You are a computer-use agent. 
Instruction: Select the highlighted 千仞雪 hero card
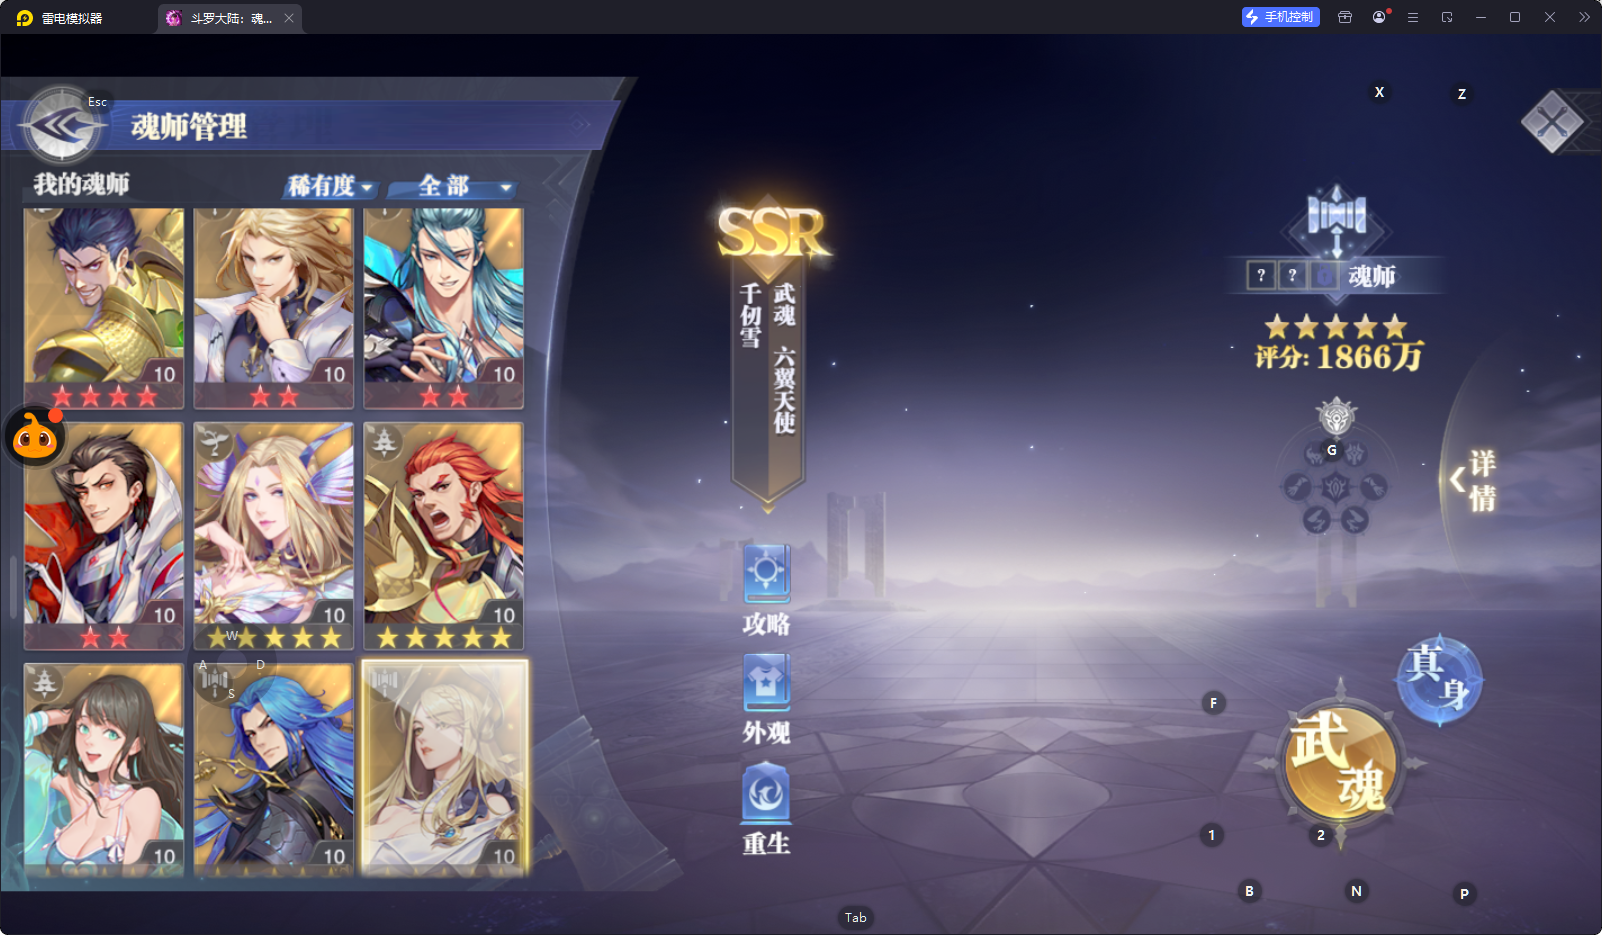(x=444, y=768)
